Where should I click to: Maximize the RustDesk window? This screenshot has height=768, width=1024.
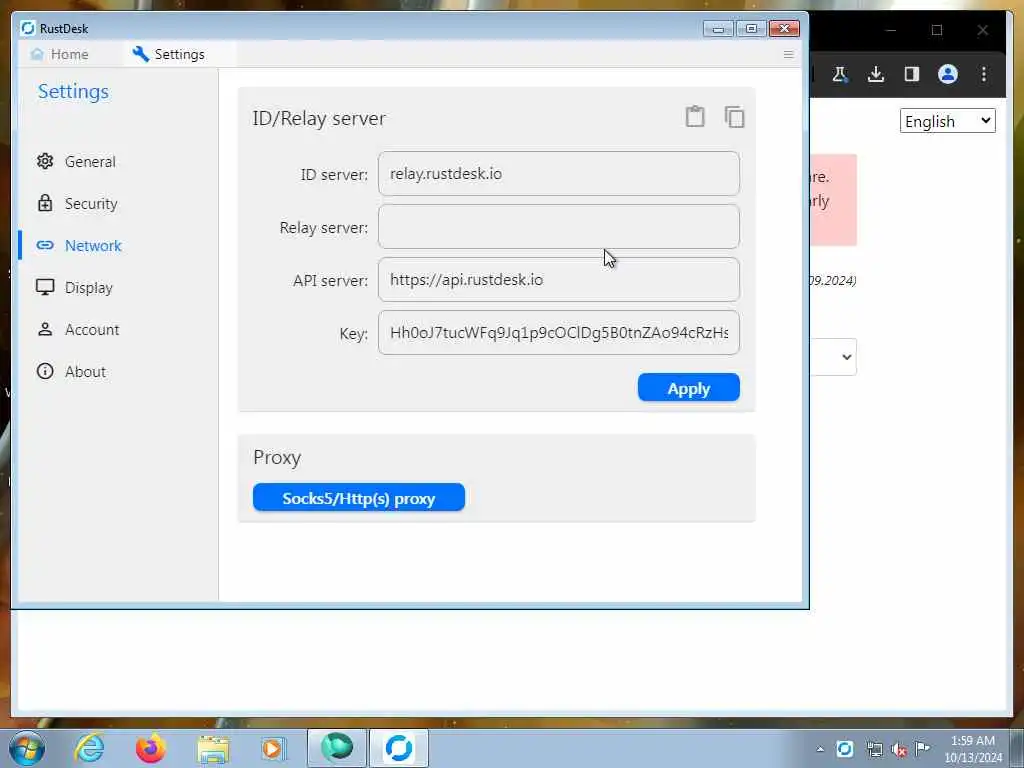coord(751,29)
